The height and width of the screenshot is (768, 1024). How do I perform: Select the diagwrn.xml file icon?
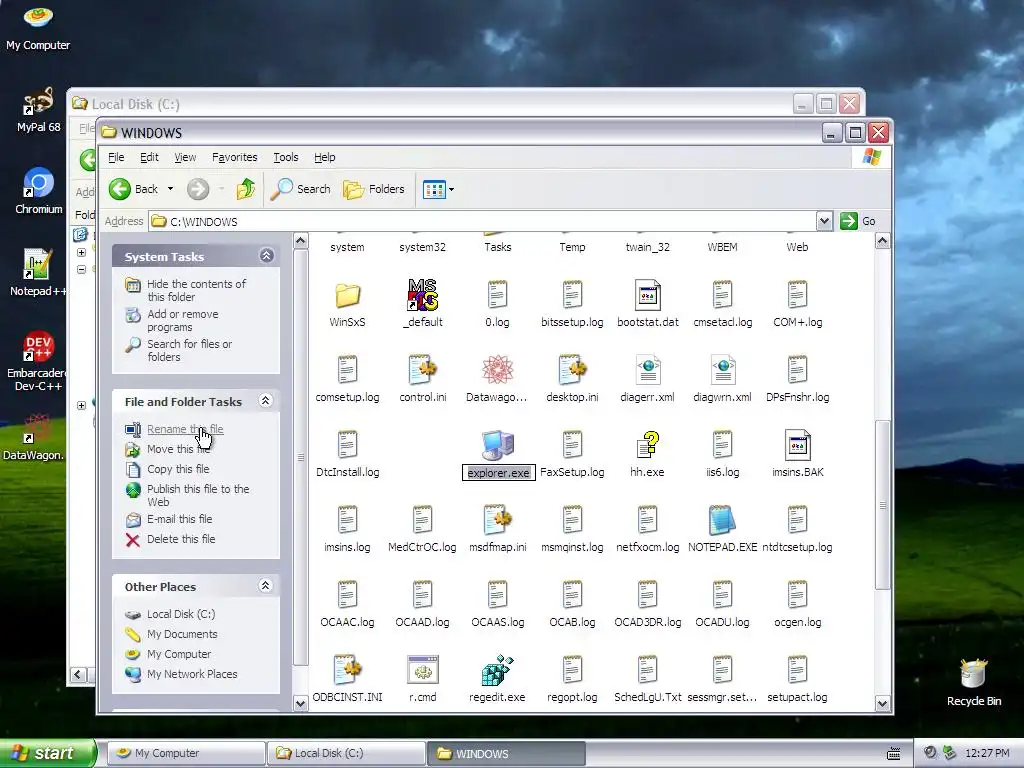722,370
